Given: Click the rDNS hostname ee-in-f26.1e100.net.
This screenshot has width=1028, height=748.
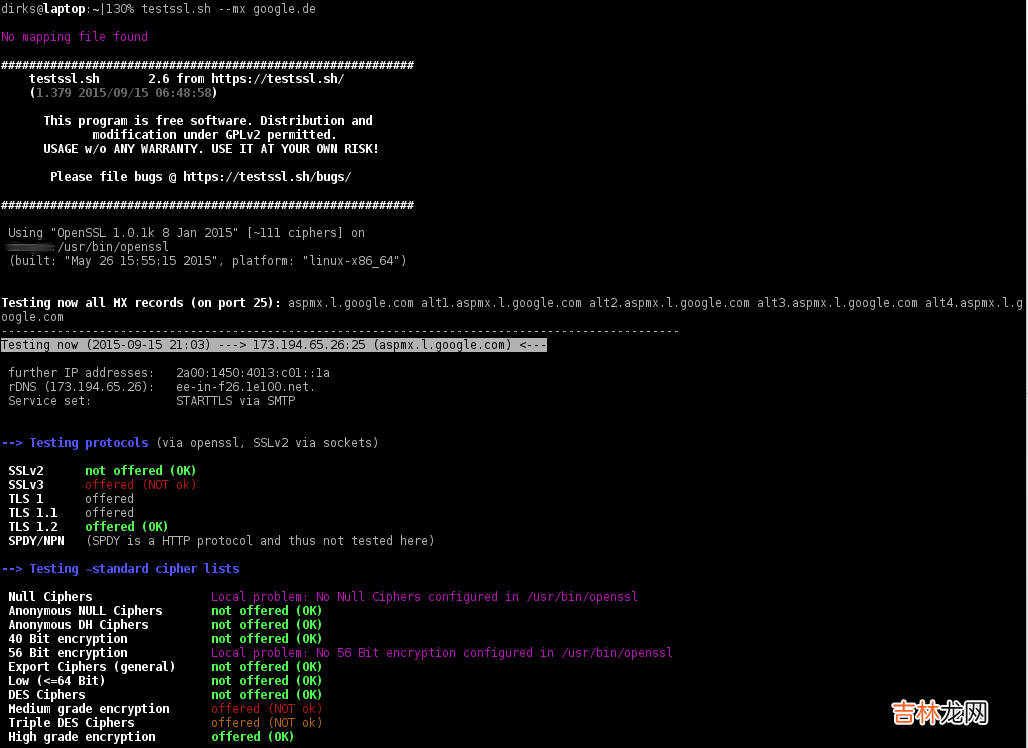Looking at the screenshot, I should click(245, 387).
